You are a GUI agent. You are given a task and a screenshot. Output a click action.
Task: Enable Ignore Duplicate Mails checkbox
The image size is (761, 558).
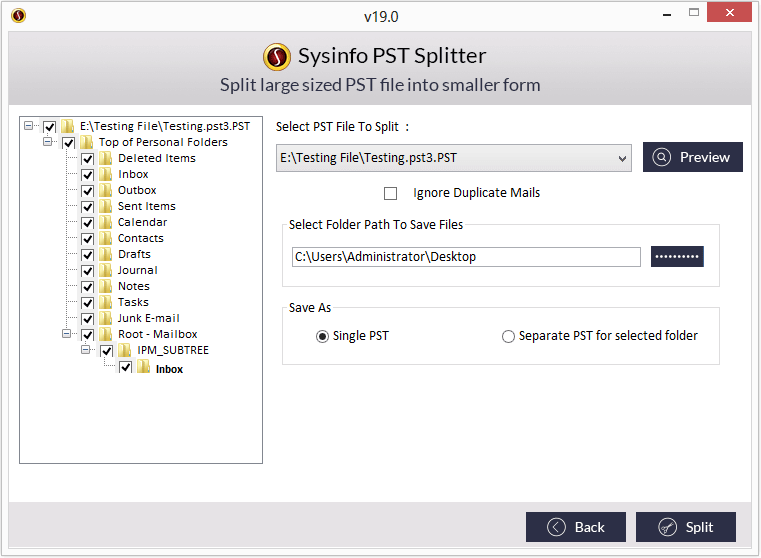(x=390, y=194)
